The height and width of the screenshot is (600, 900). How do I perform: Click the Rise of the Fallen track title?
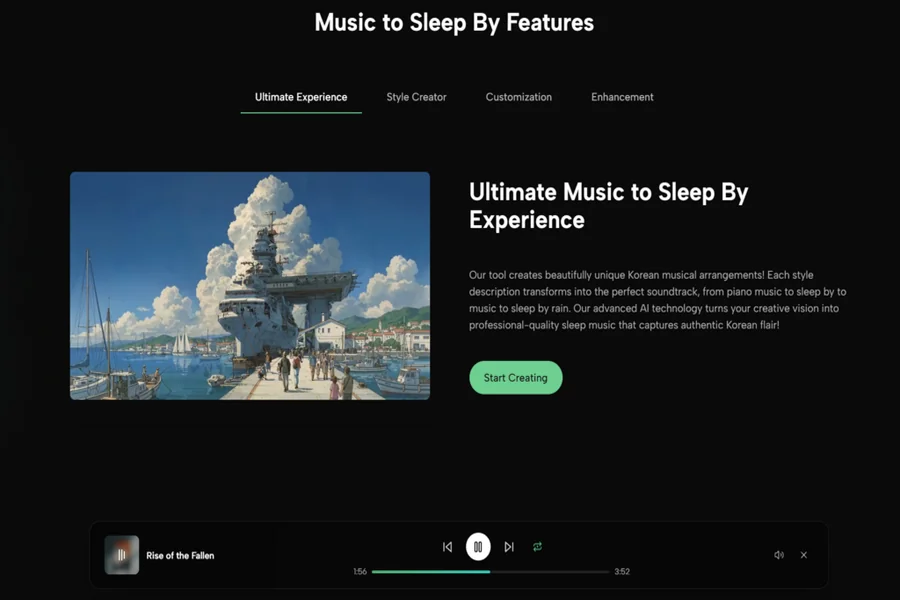pos(180,556)
